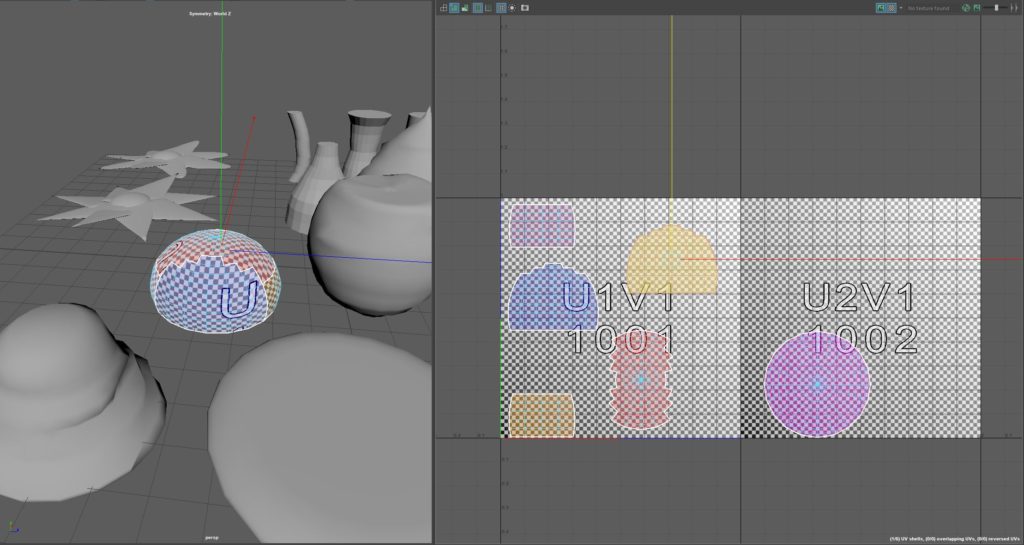Click the dim image icon
This screenshot has width=1024, height=545.
978,7
